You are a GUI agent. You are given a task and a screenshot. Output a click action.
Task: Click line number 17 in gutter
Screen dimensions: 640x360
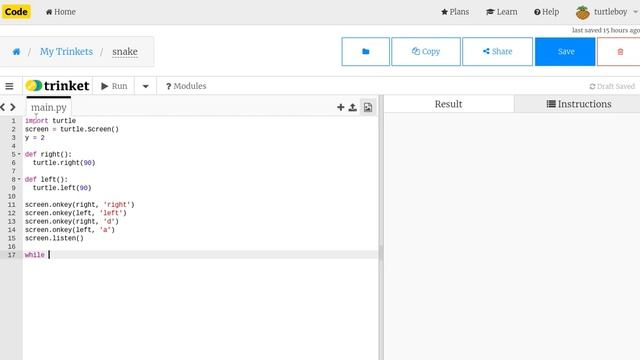pyautogui.click(x=11, y=255)
